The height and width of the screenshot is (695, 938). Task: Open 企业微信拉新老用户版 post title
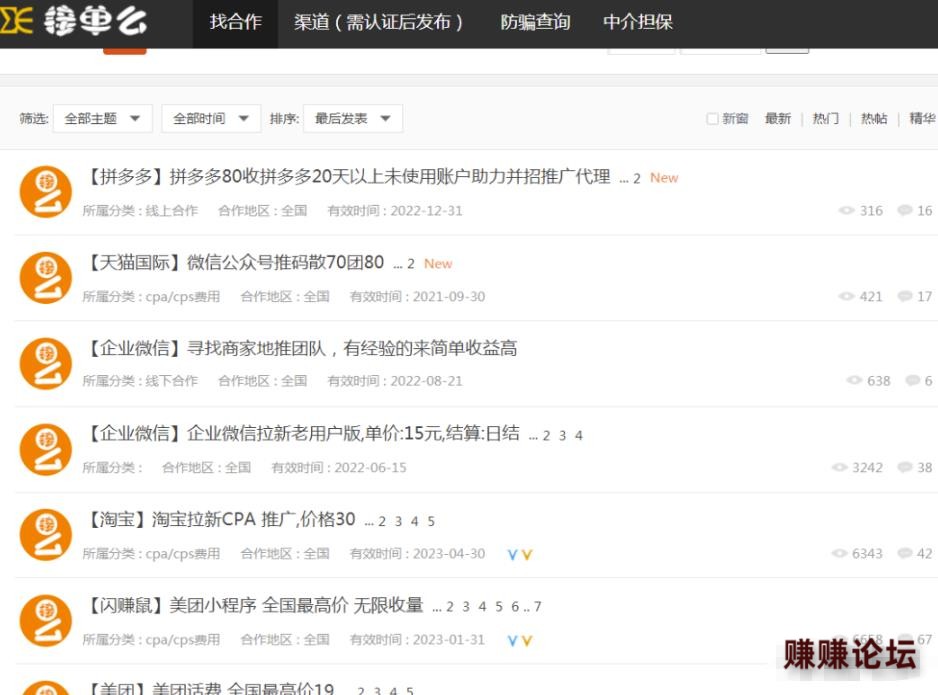pyautogui.click(x=353, y=433)
